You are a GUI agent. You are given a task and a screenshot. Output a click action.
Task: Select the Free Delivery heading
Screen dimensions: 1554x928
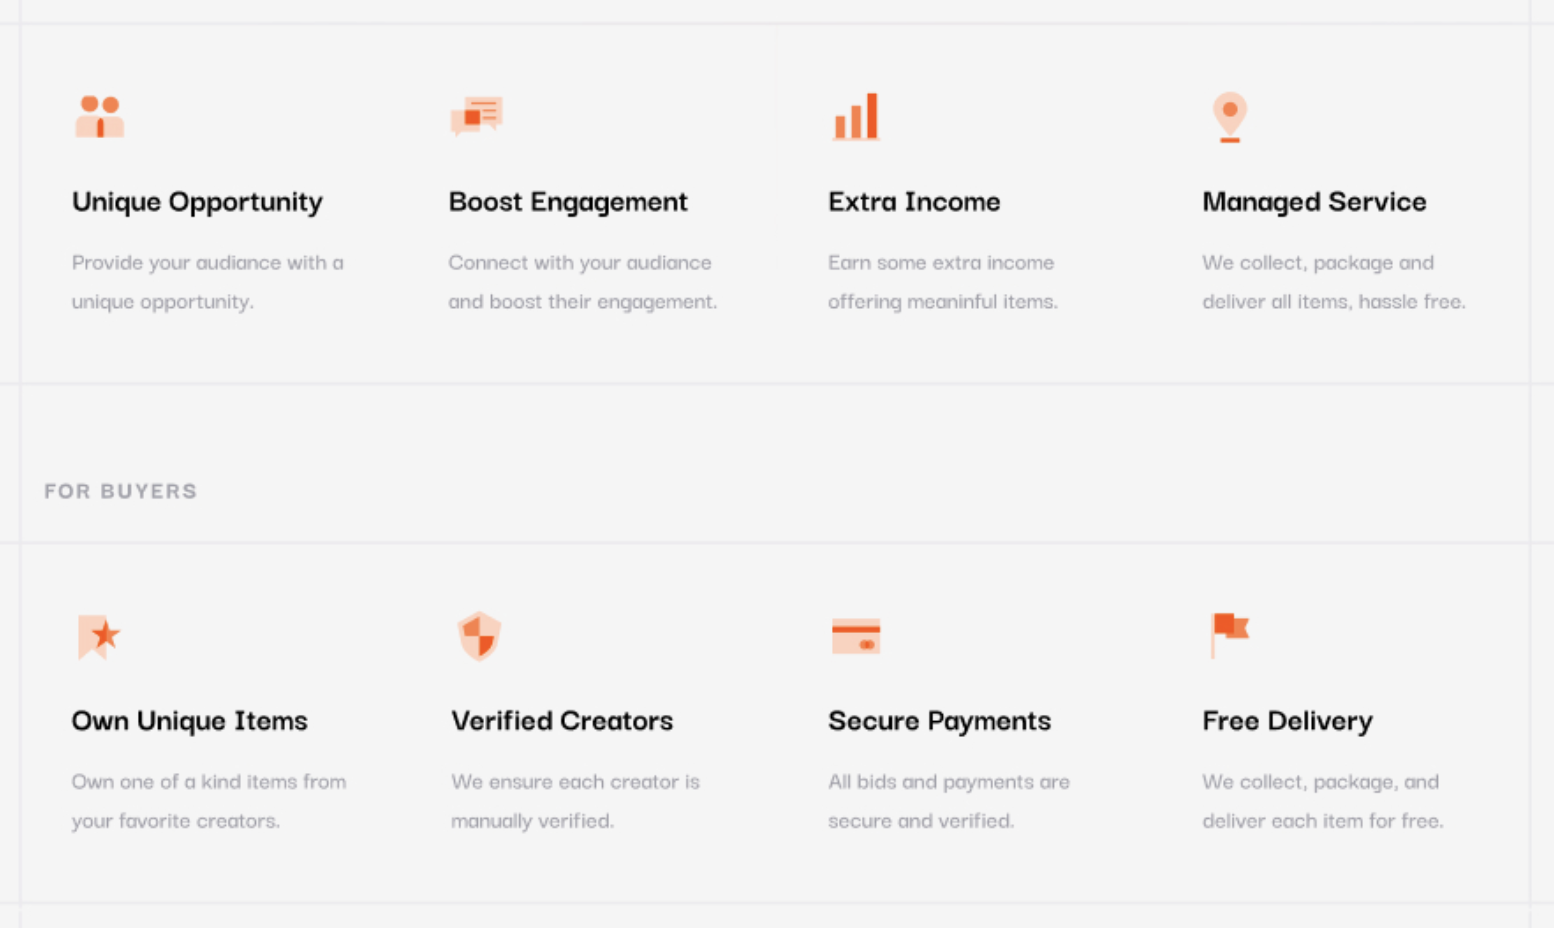[x=1287, y=721]
